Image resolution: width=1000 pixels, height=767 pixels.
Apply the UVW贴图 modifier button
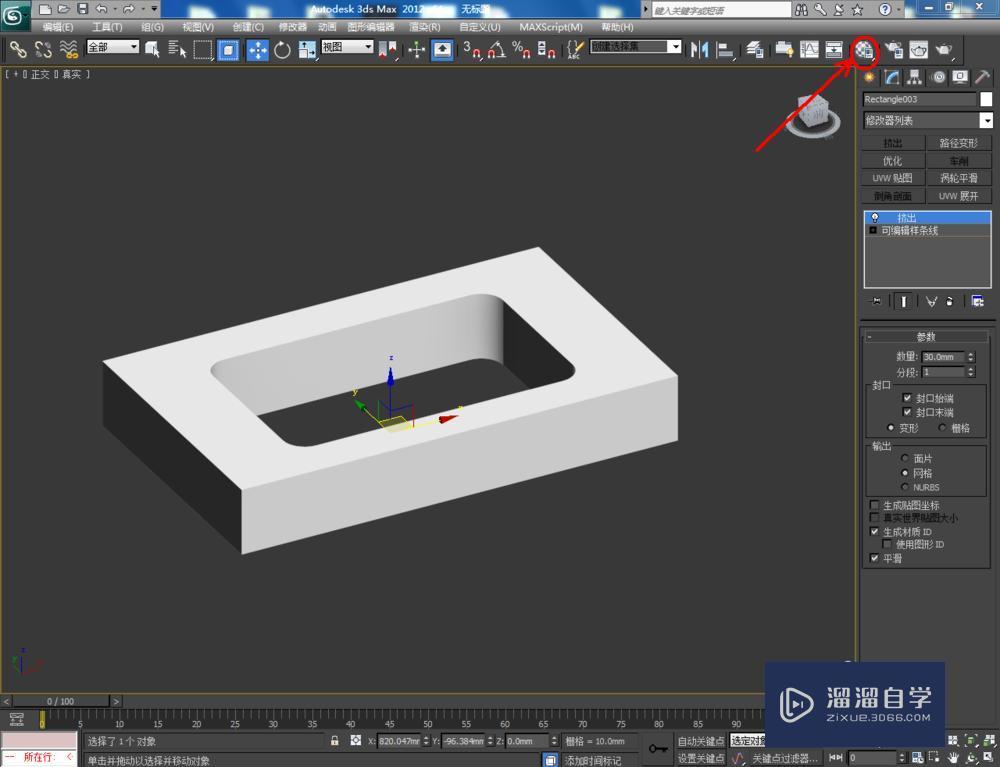pyautogui.click(x=892, y=178)
